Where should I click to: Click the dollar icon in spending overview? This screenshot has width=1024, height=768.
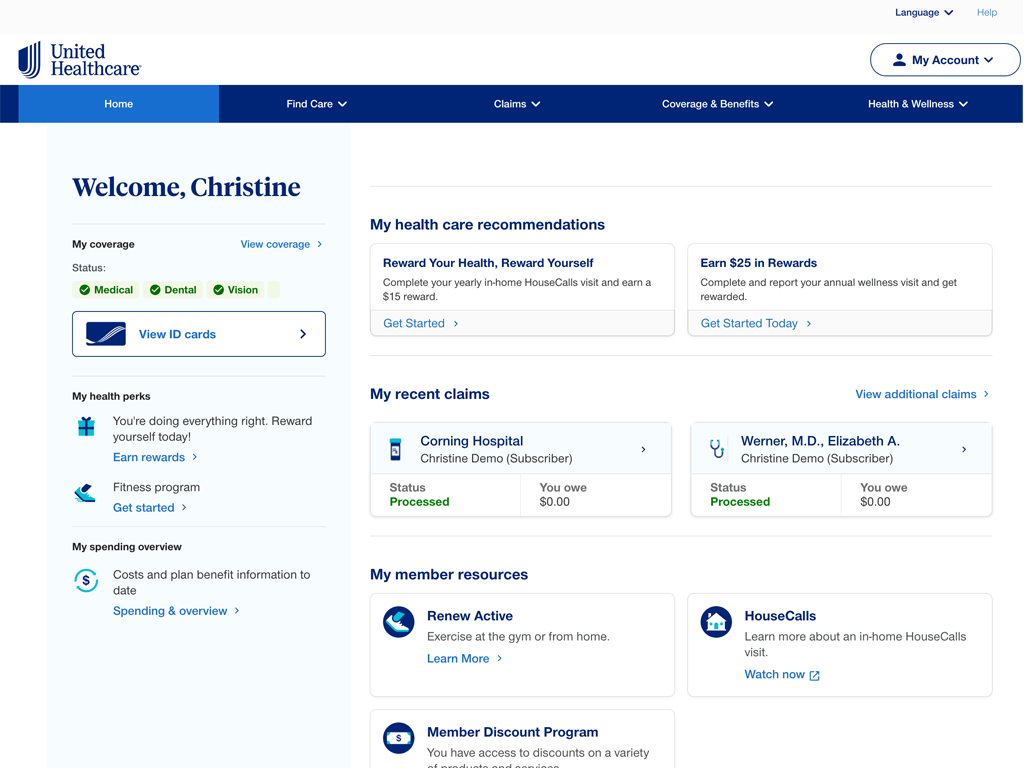tap(86, 580)
